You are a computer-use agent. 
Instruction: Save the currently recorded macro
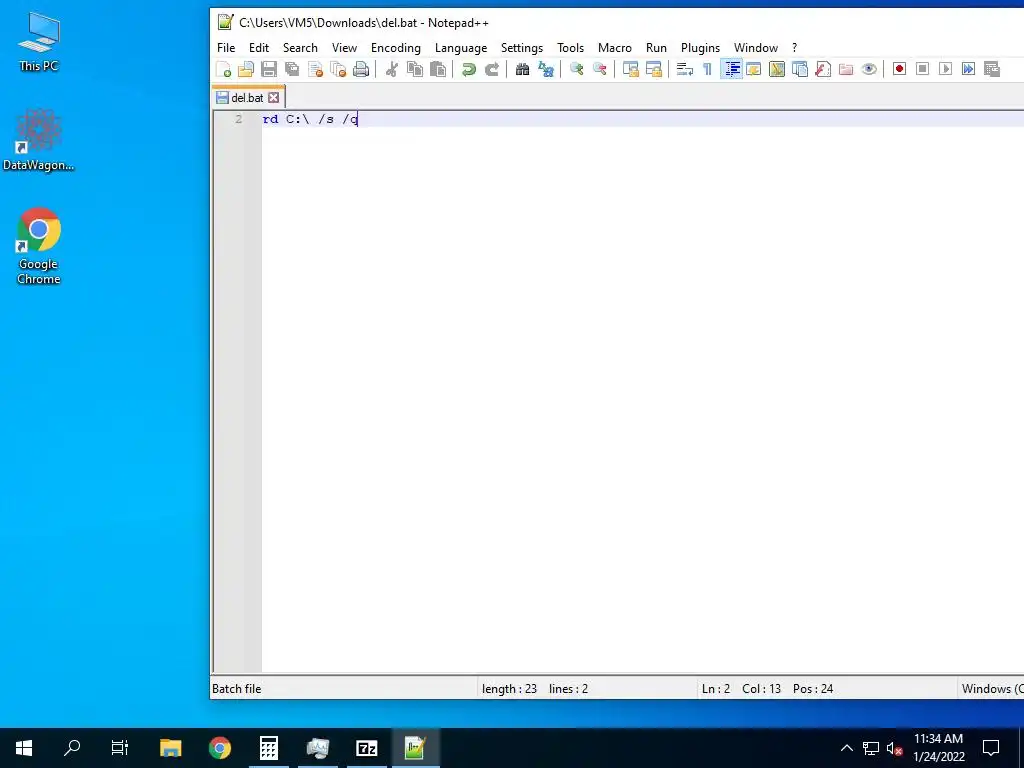[991, 69]
